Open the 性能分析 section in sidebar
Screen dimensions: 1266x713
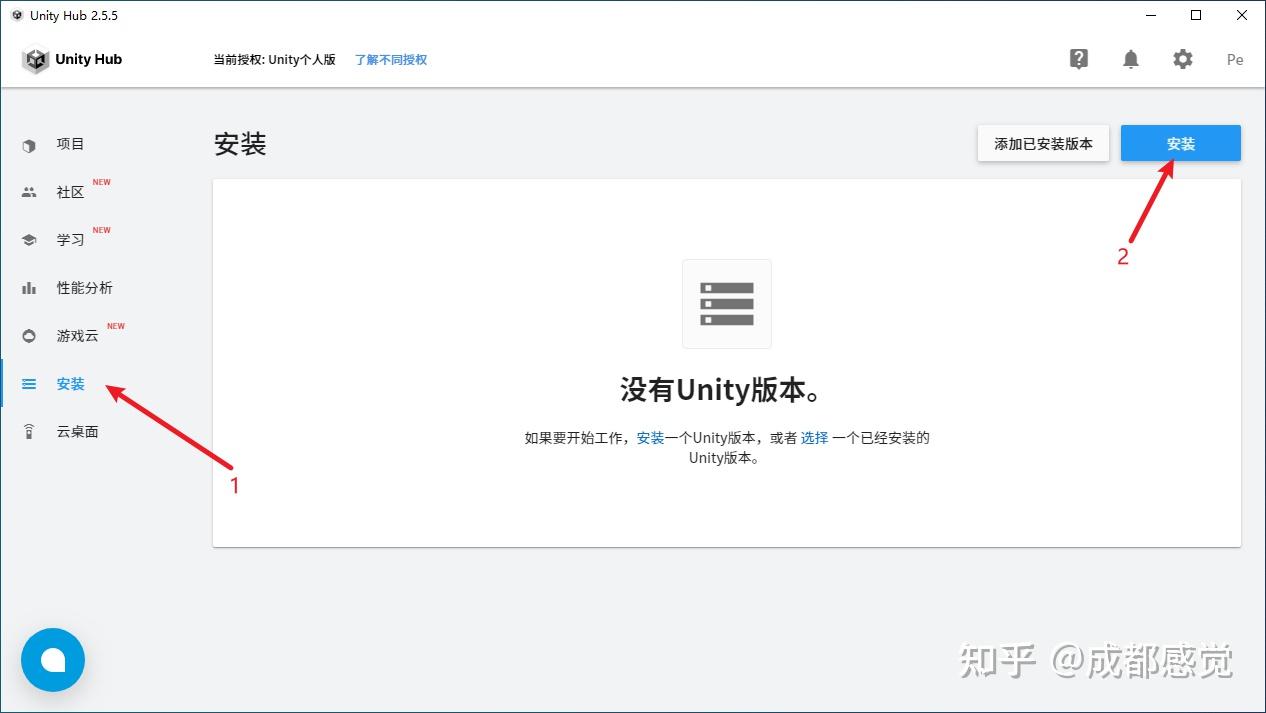84,287
